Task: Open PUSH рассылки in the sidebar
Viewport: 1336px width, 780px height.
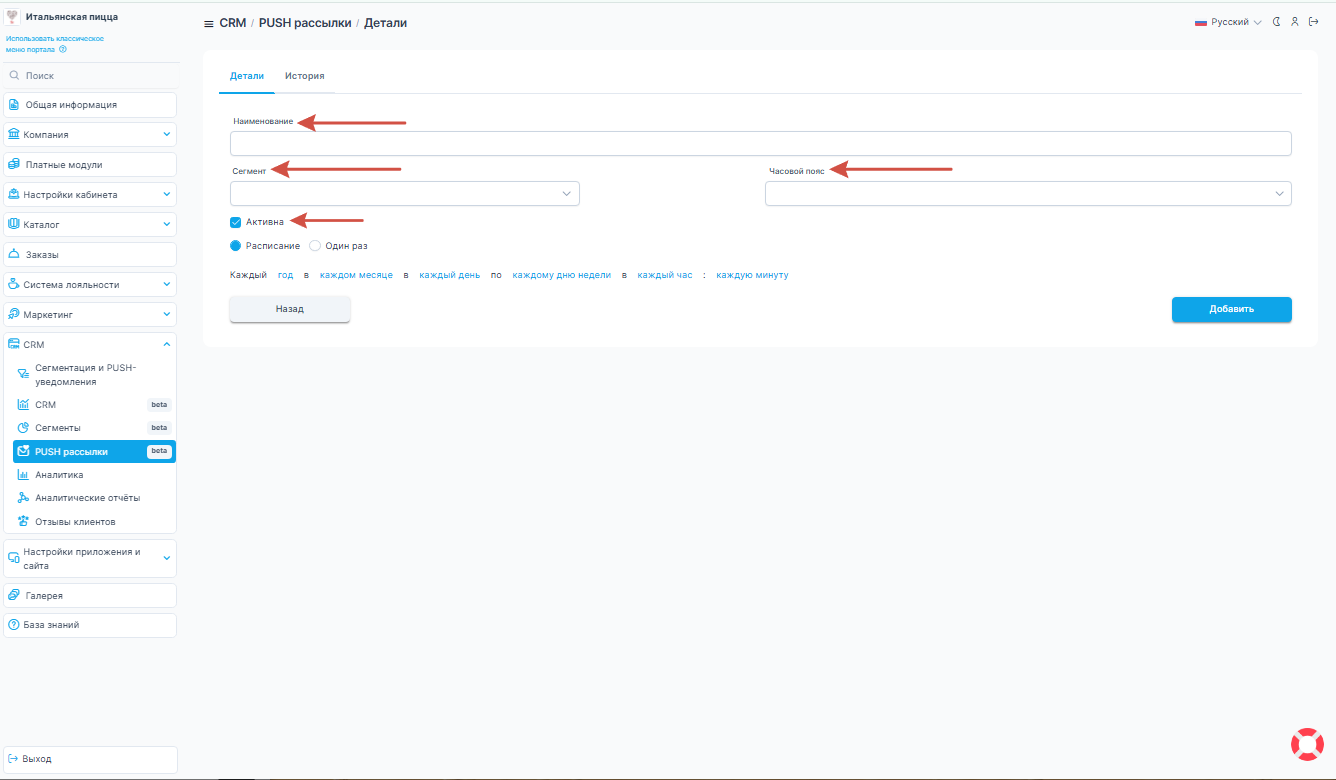Action: pos(94,452)
